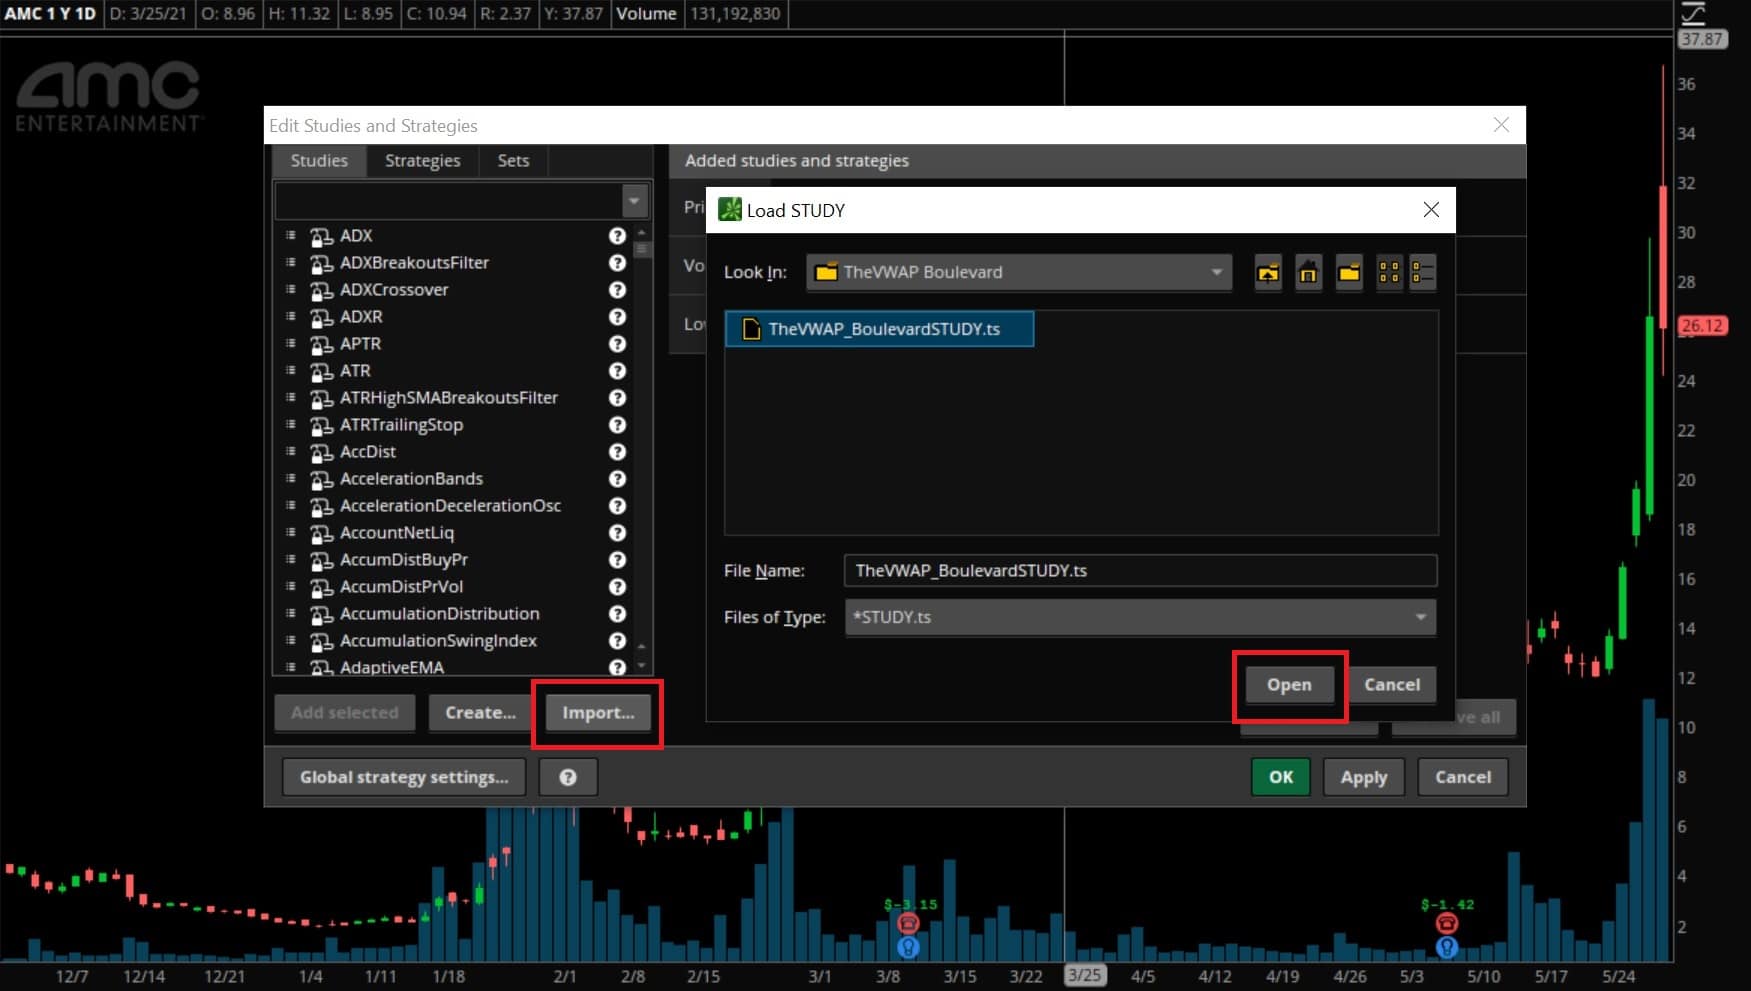Image resolution: width=1751 pixels, height=991 pixels.
Task: Open help for ADXBreakoutsFilter study
Action: (617, 263)
